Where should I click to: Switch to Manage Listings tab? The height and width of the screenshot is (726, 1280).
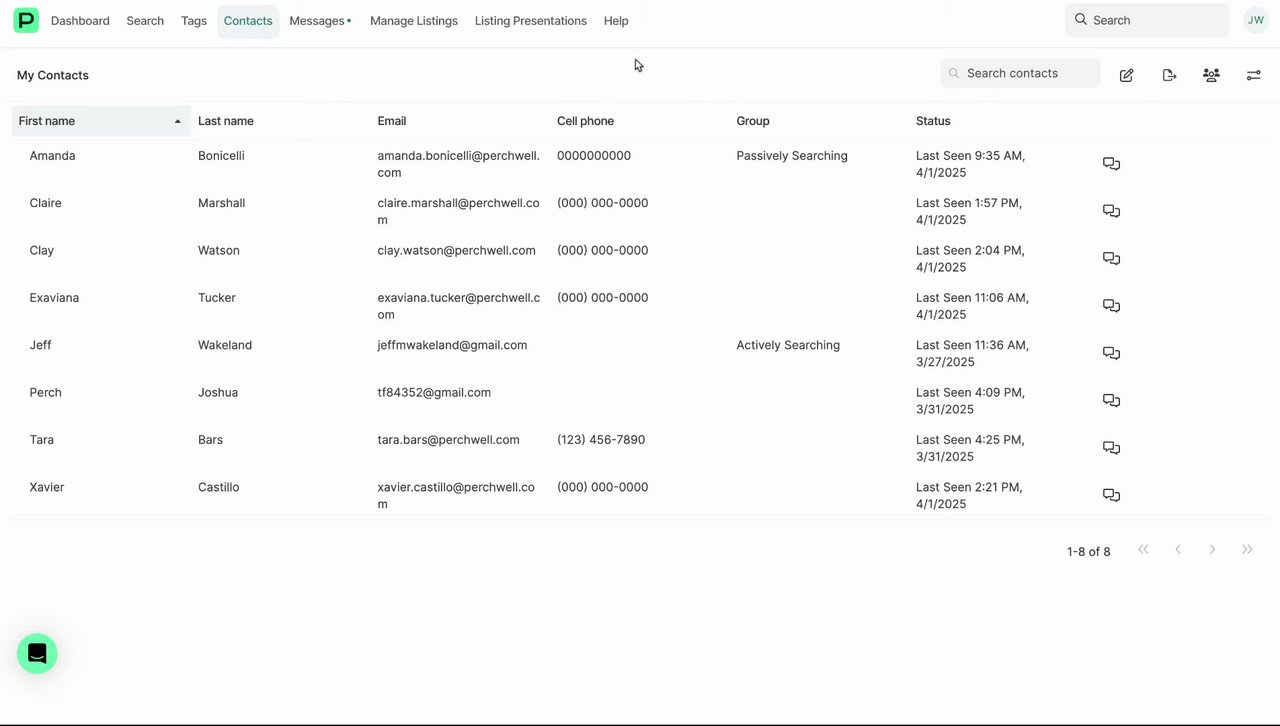click(413, 21)
